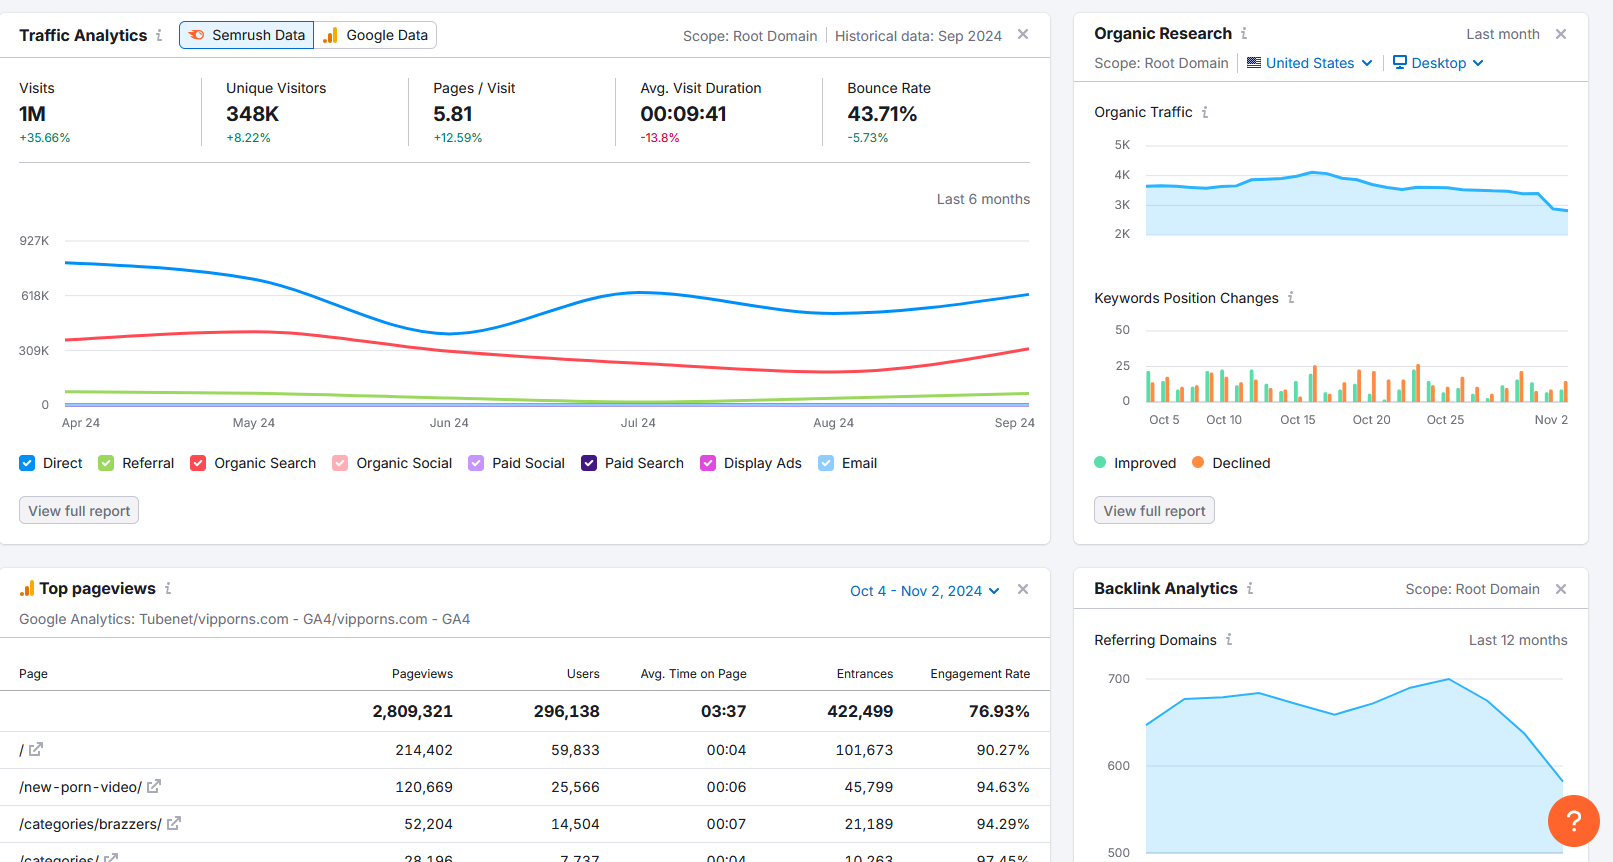Click the Unique Visitors value 348K

(x=252, y=114)
